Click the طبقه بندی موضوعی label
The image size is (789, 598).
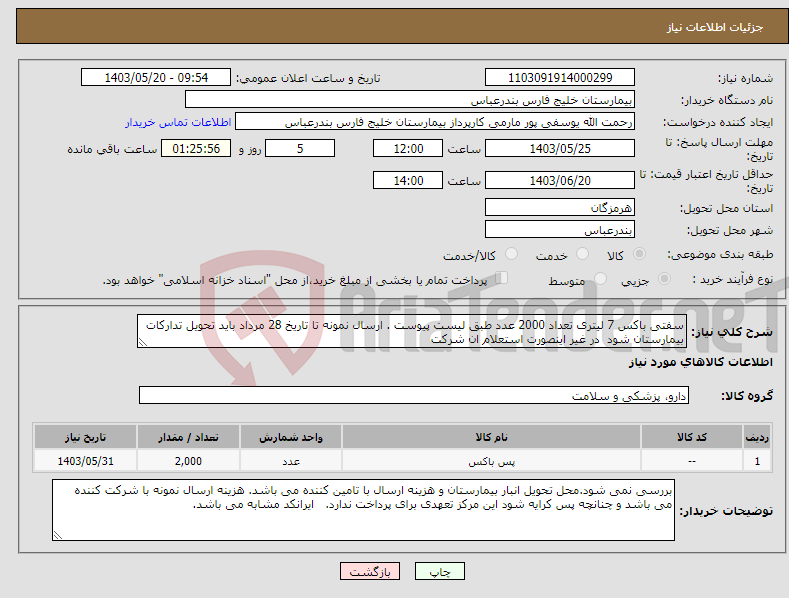tap(720, 254)
